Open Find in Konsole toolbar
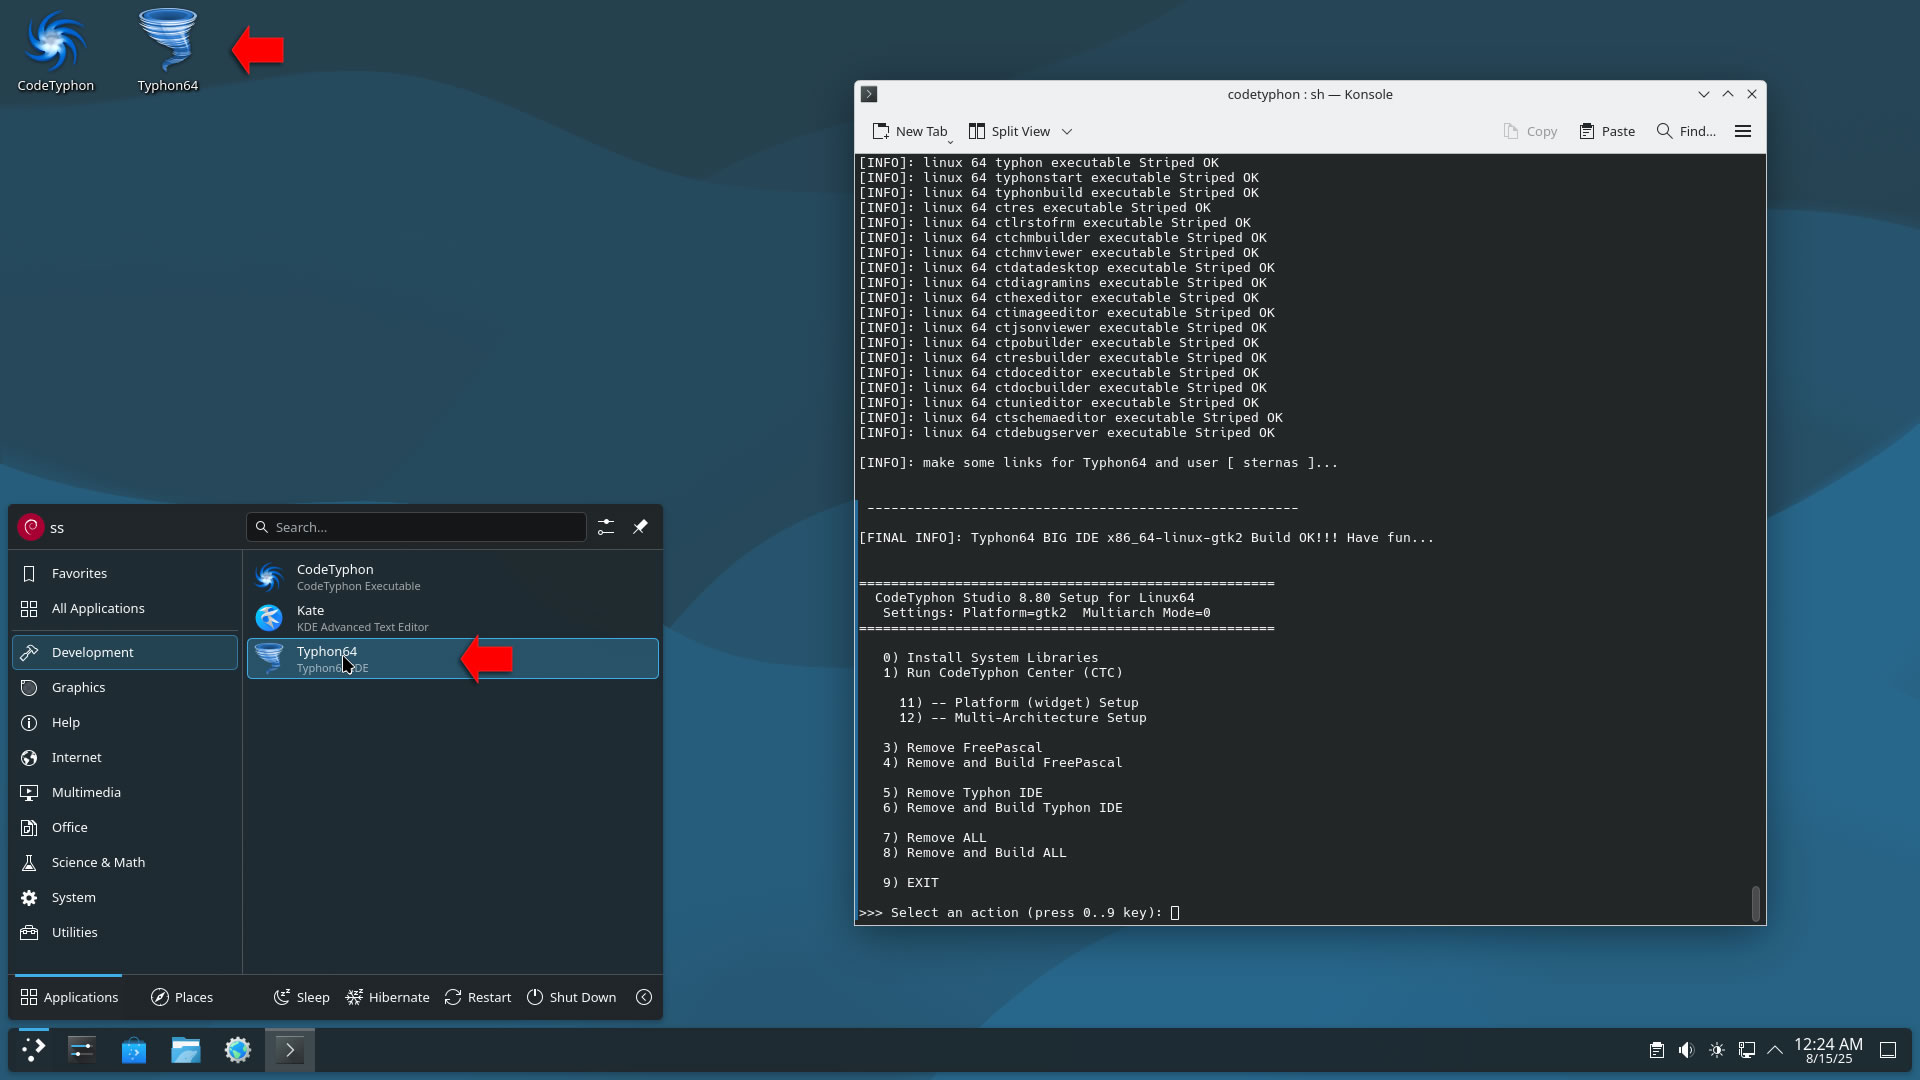Image resolution: width=1920 pixels, height=1080 pixels. point(1686,131)
